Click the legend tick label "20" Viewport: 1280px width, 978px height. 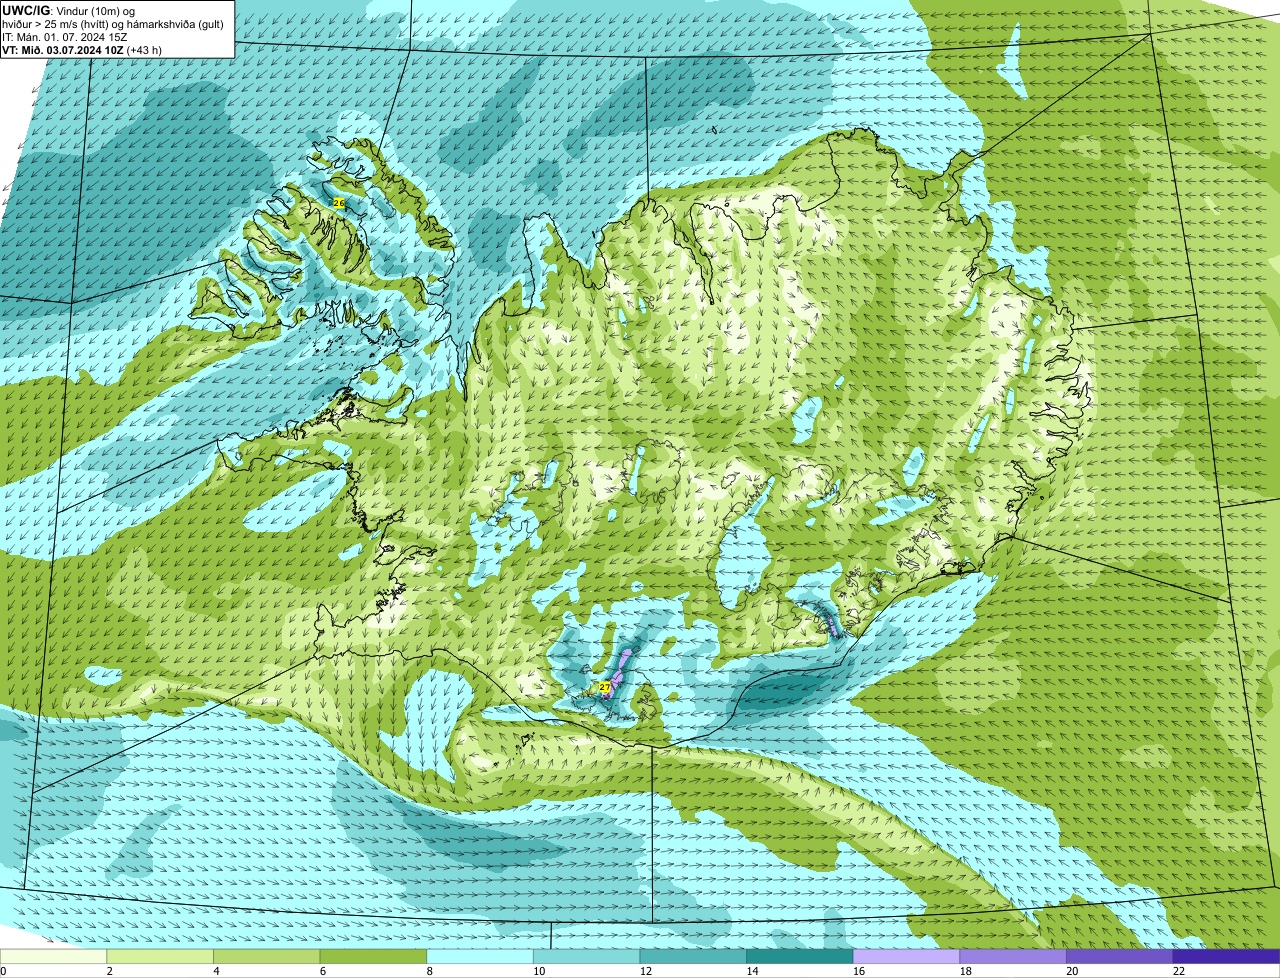click(1072, 971)
